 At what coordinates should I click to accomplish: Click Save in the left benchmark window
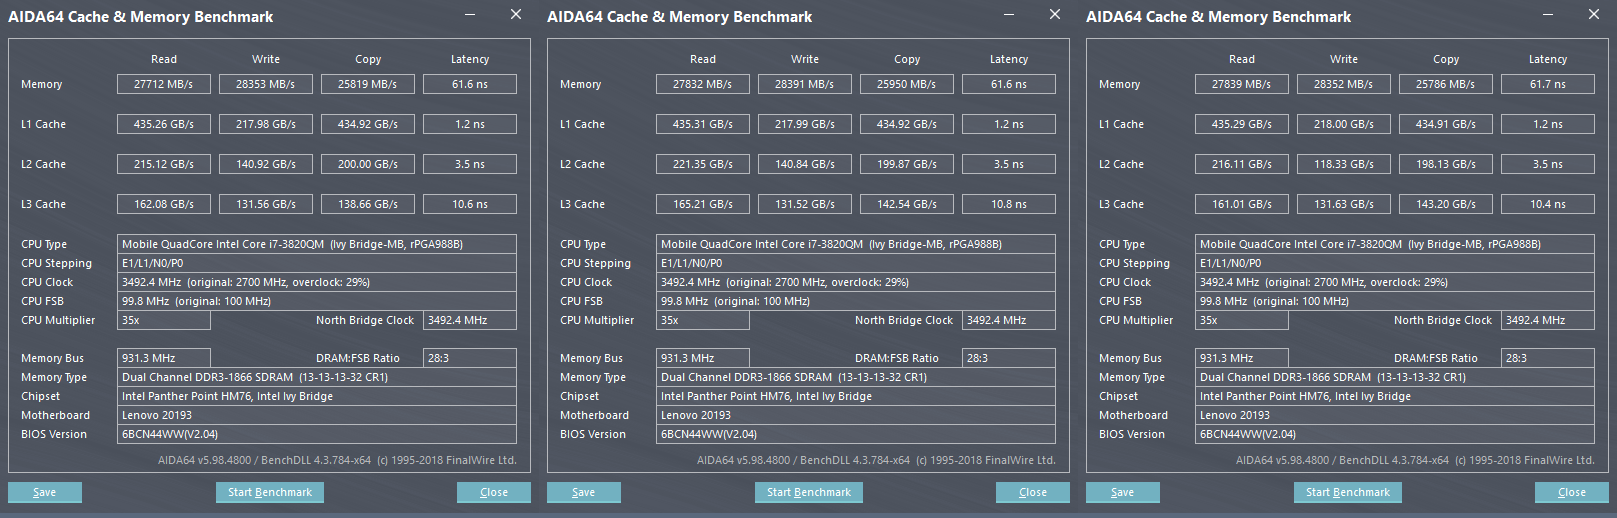45,492
